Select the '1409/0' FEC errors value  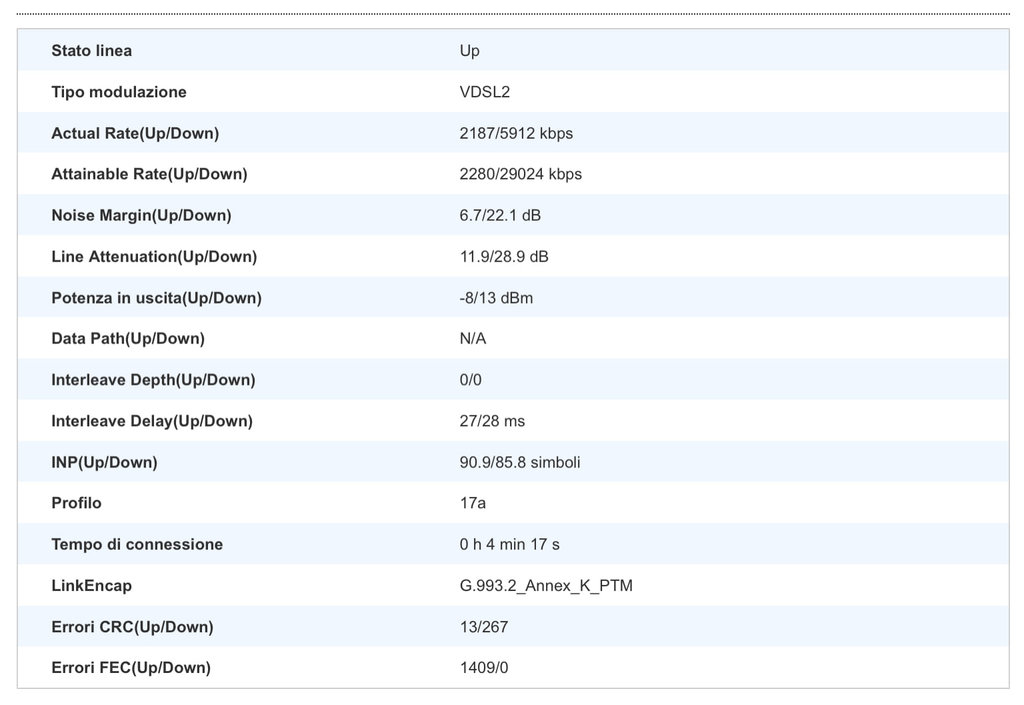point(484,668)
